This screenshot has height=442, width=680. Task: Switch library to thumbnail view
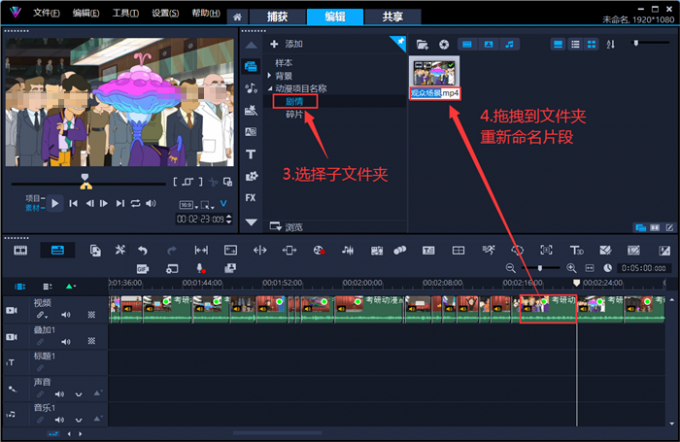tap(592, 44)
